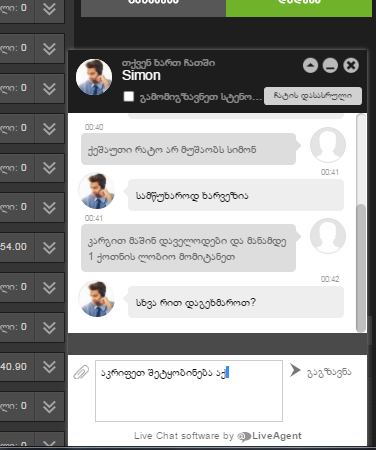Click the paperclip attach file icon
376x450 pixels.
[x=81, y=372]
